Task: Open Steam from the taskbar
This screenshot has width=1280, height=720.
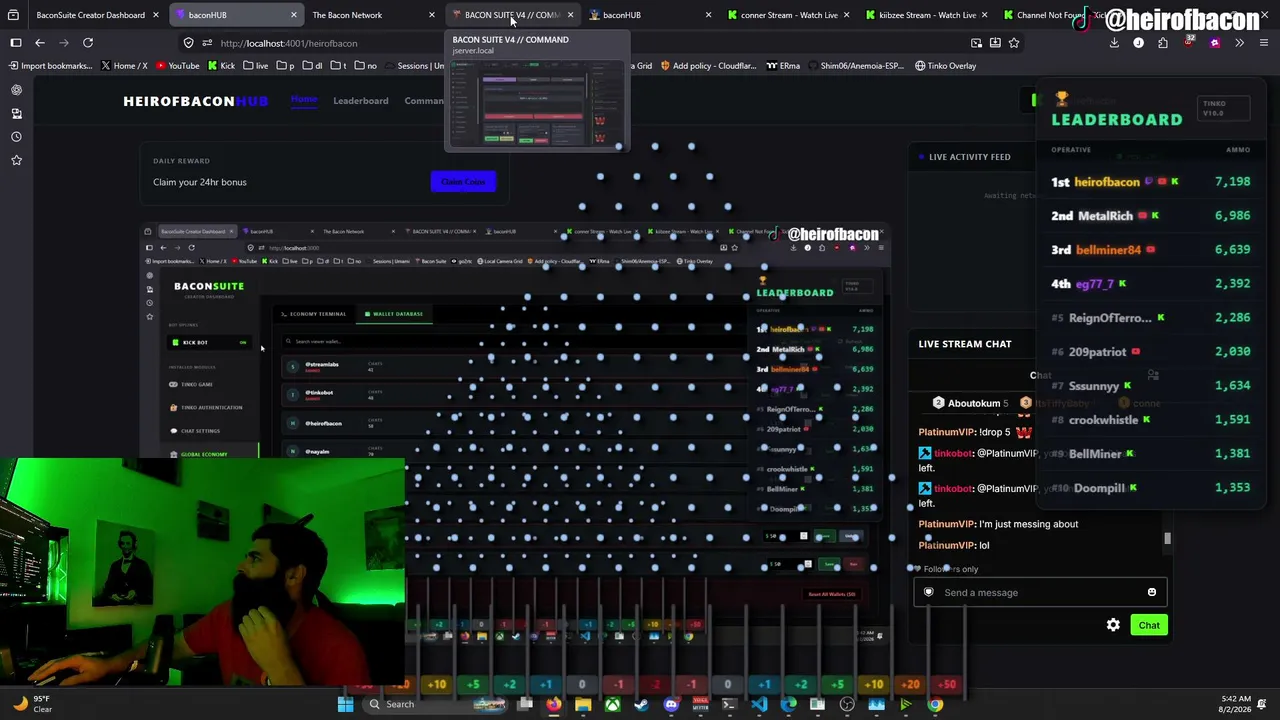Action: (641, 704)
